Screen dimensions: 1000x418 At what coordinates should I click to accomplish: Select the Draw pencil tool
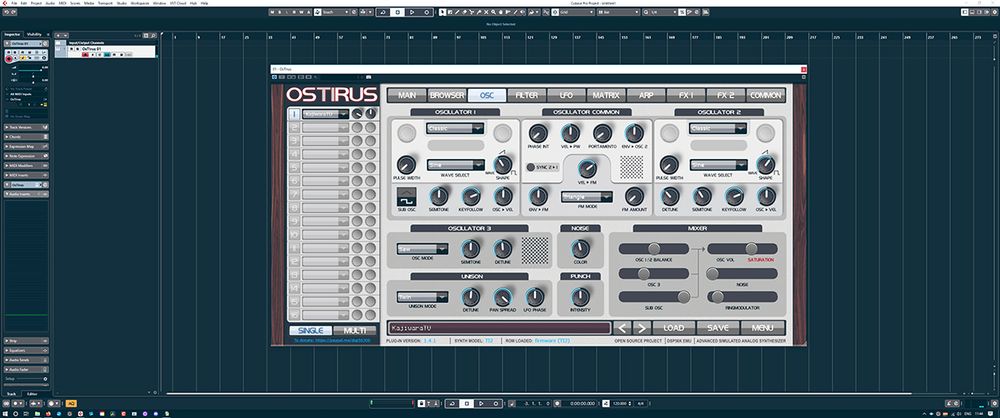click(x=457, y=12)
